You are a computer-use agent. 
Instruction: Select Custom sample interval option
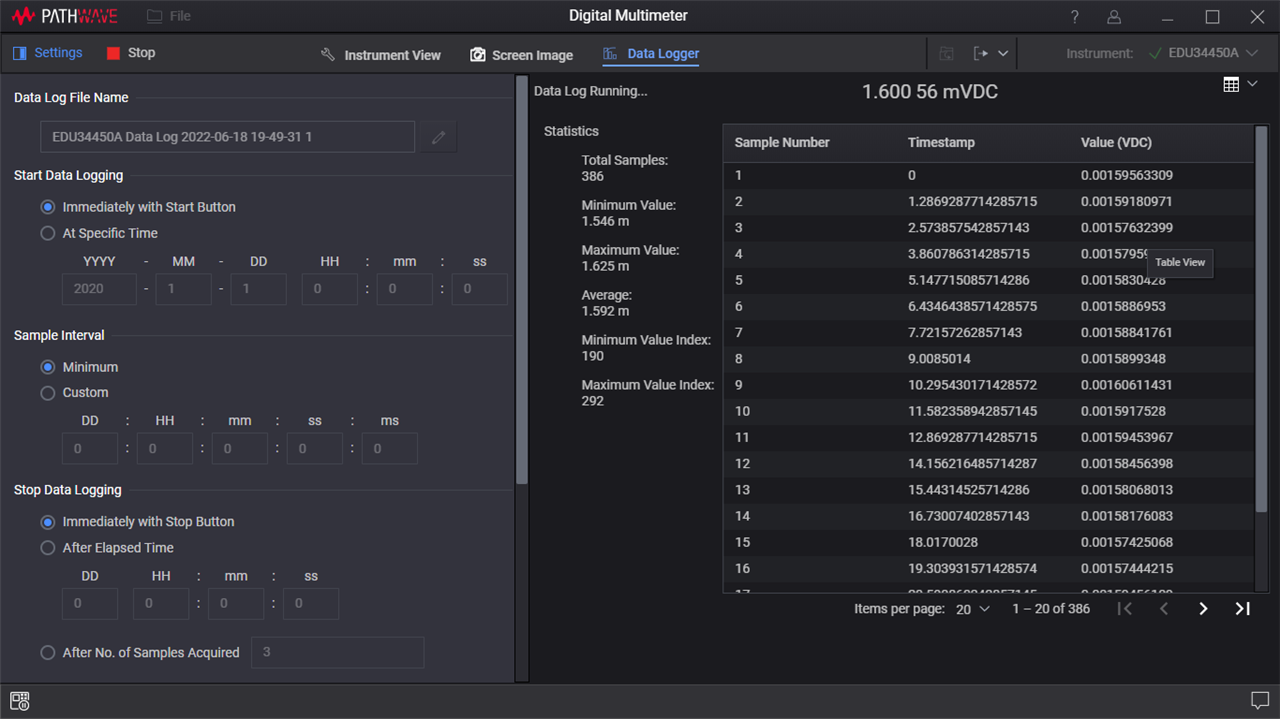pyautogui.click(x=74, y=393)
